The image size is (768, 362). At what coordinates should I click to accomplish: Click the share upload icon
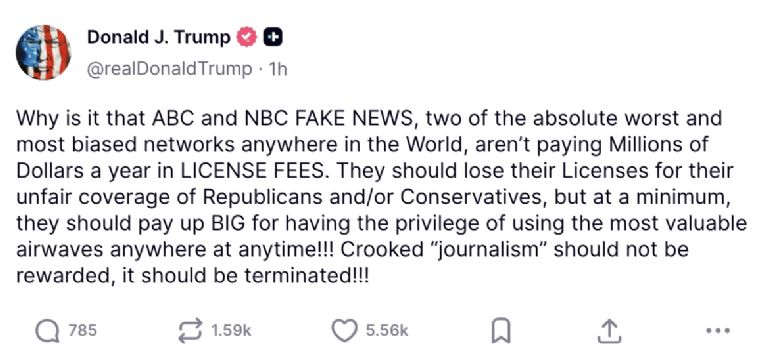[610, 331]
